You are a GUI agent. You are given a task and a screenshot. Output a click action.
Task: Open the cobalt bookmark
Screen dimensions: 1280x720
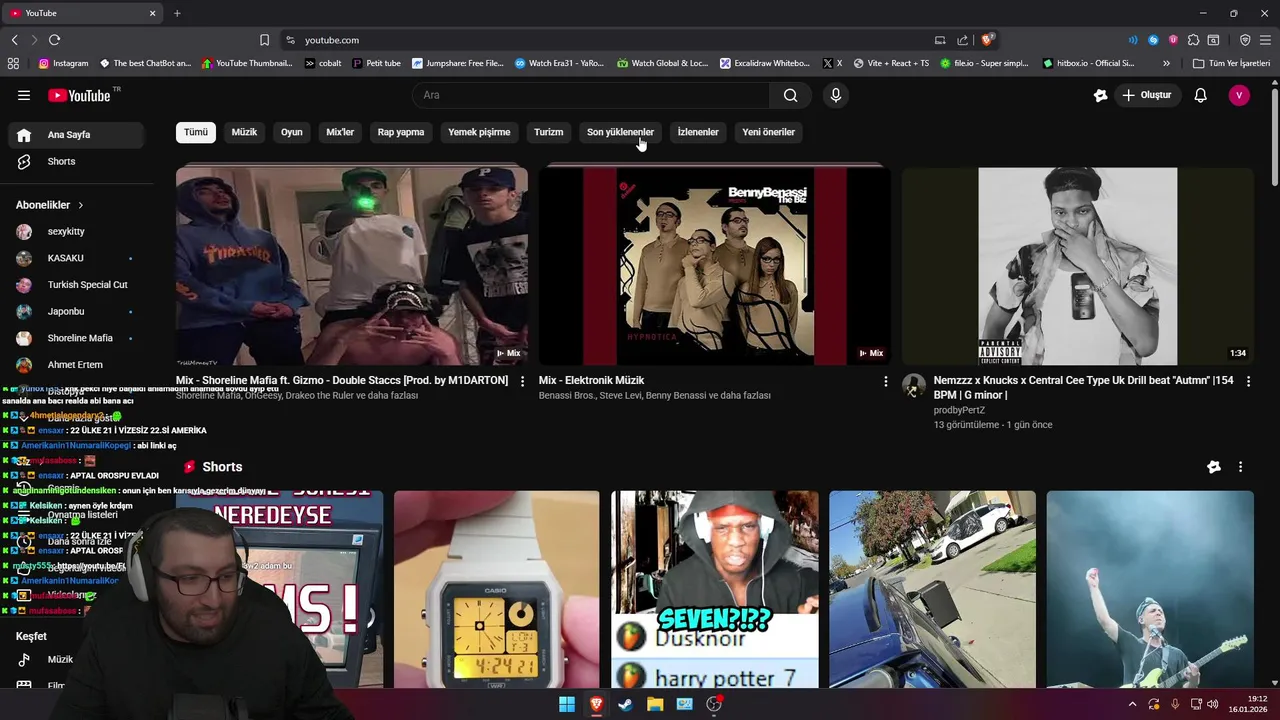323,63
